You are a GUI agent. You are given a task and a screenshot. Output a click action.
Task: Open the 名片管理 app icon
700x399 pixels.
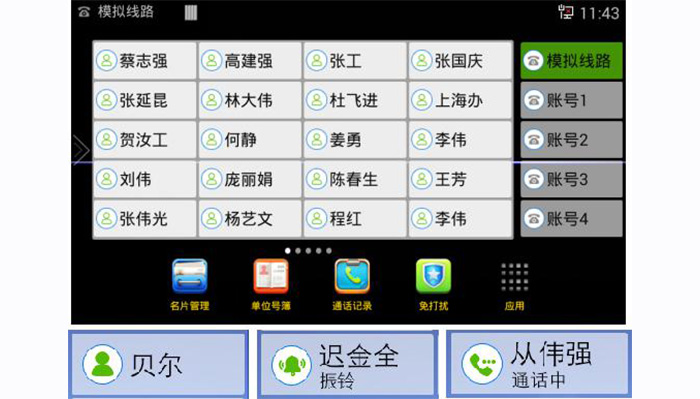click(190, 276)
